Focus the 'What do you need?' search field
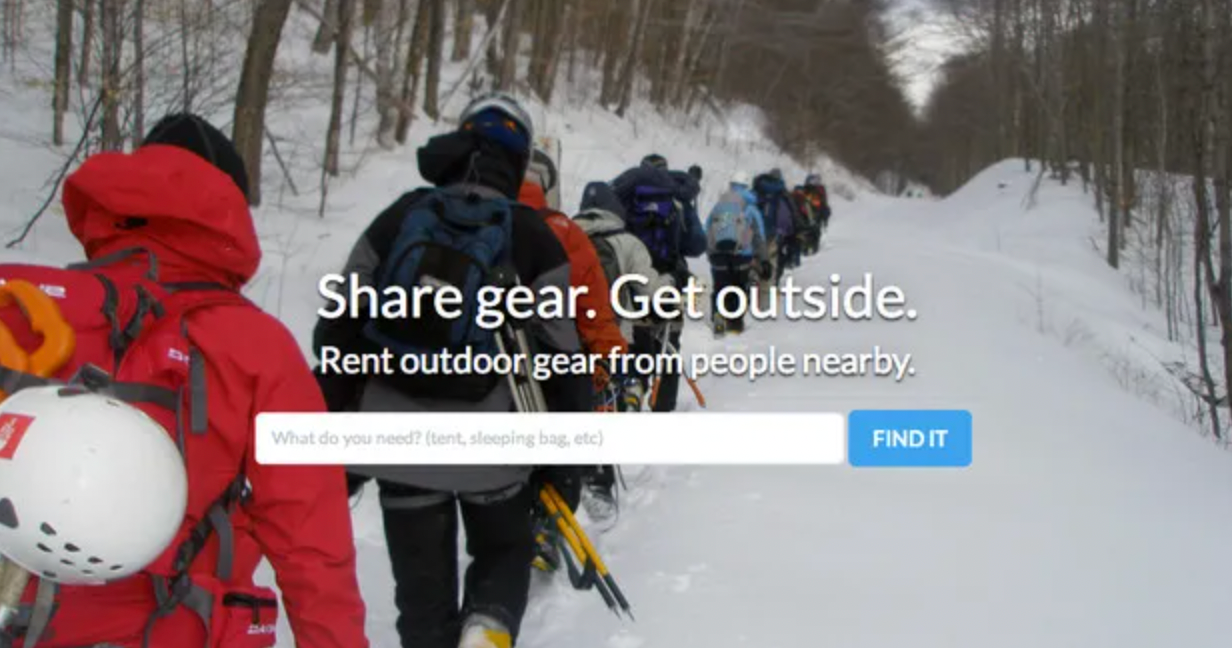1232x648 pixels. pos(549,438)
